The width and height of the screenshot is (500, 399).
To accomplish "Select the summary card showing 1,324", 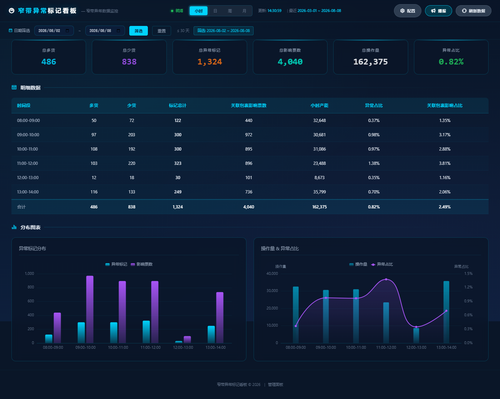I will pyautogui.click(x=210, y=57).
